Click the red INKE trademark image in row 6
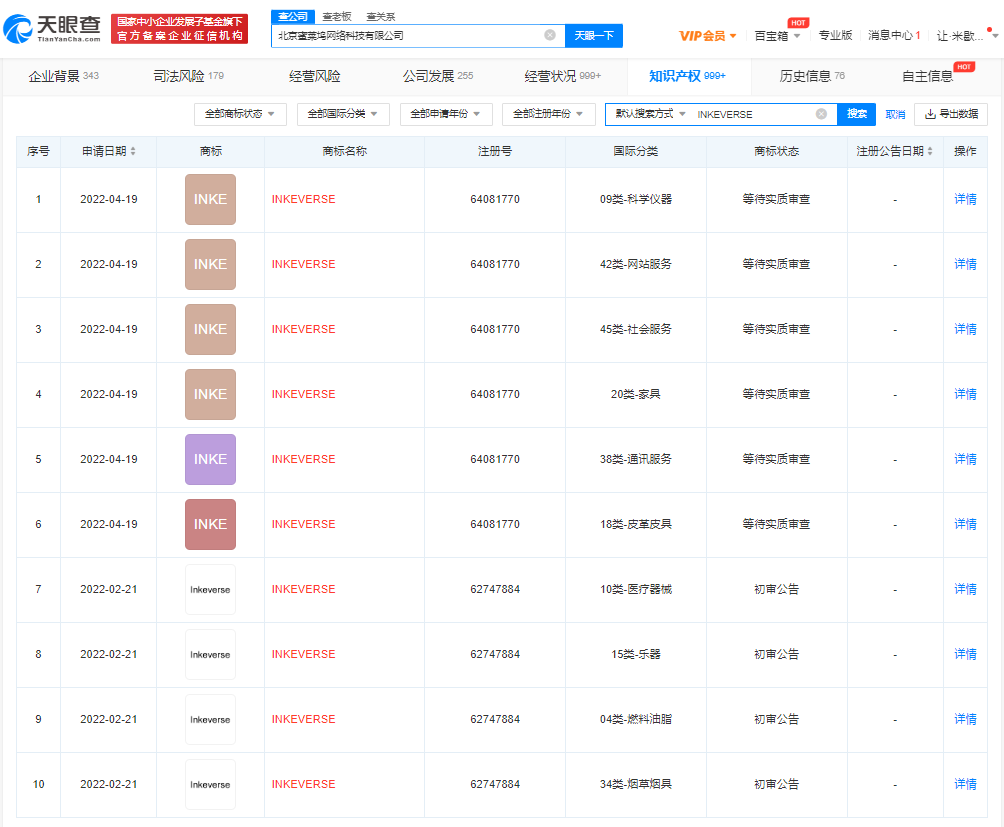 click(210, 524)
